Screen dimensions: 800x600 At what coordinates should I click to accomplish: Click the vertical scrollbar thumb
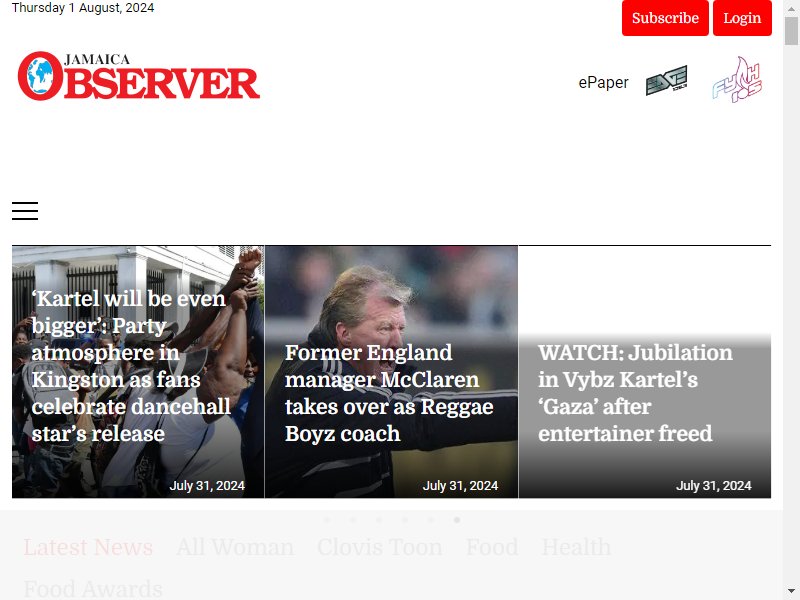(x=791, y=31)
